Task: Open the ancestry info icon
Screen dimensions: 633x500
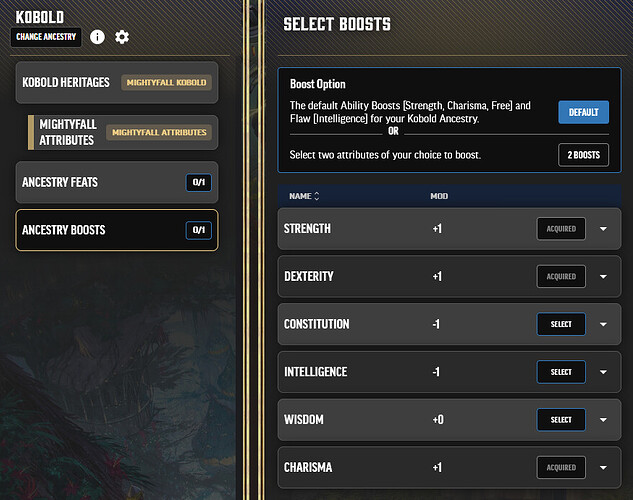Action: 97,37
